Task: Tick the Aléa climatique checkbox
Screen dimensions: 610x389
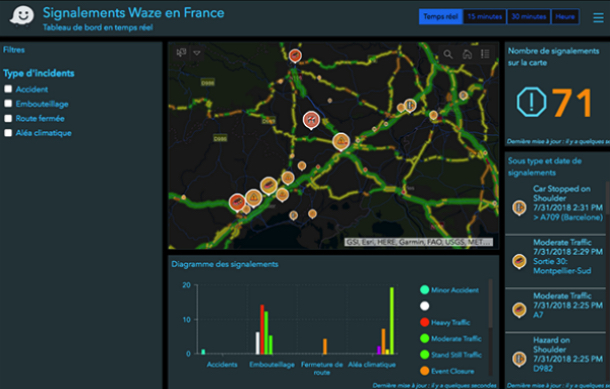Action: (8, 133)
